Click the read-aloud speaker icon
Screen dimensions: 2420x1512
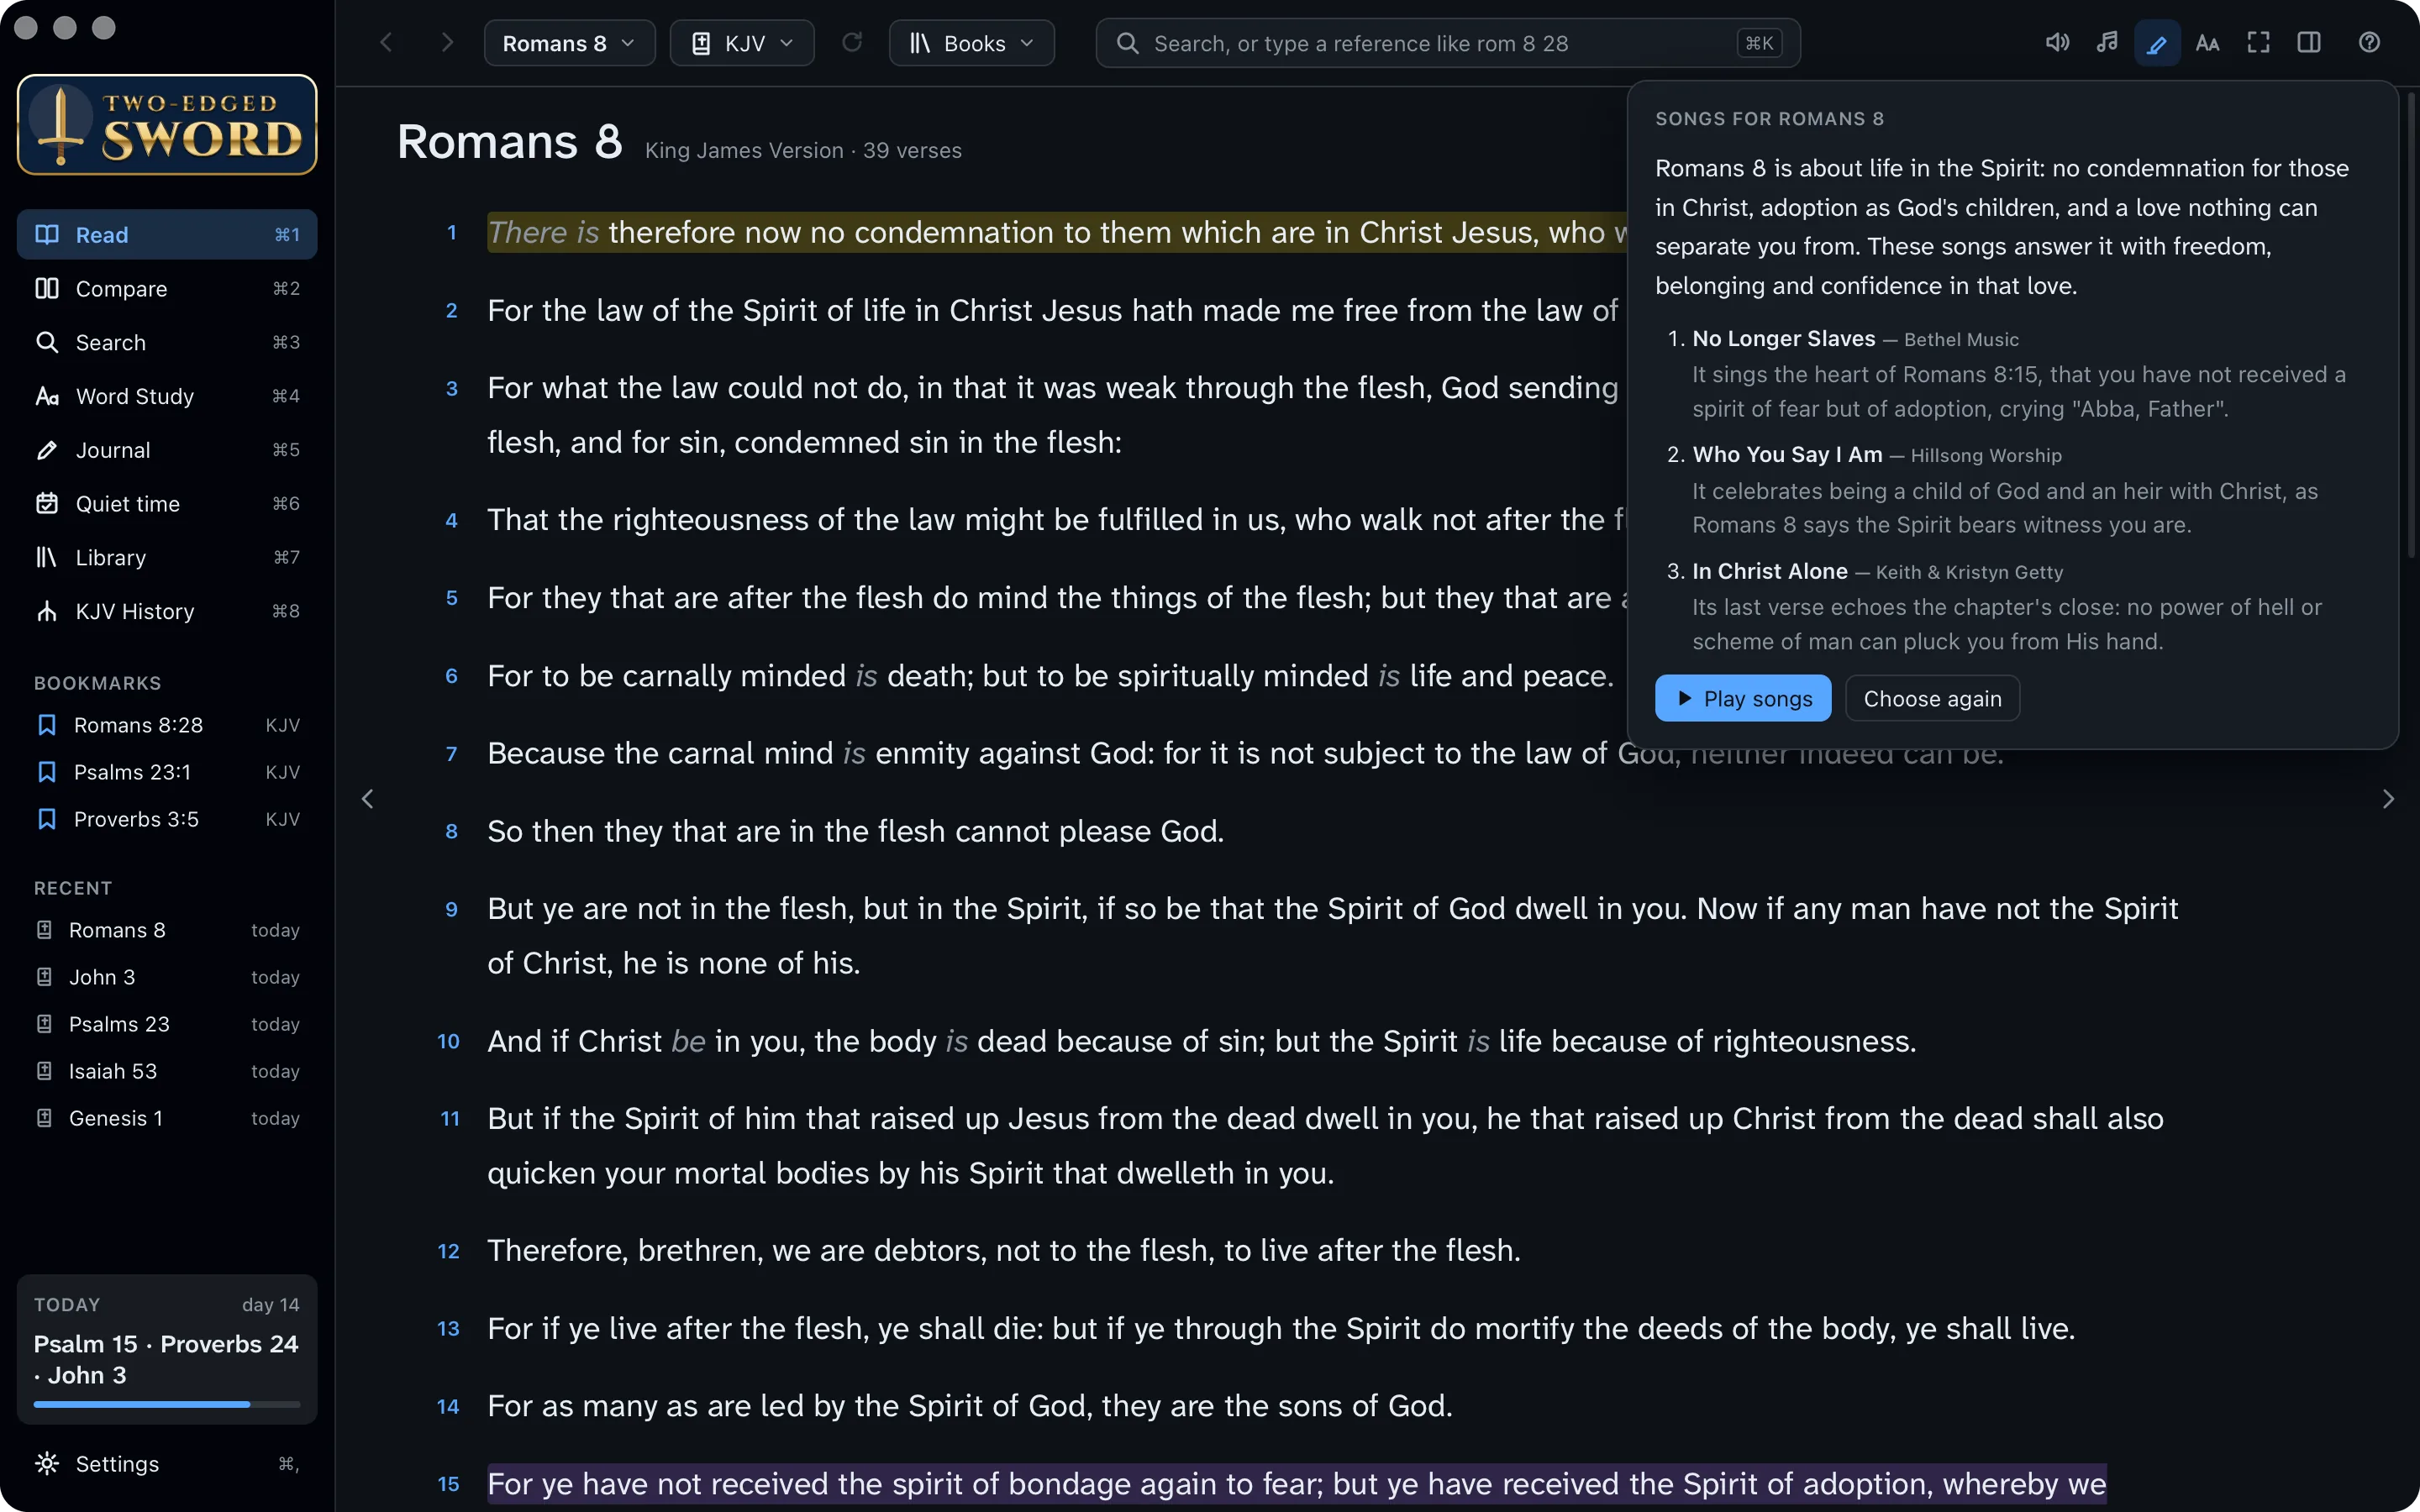click(2056, 43)
